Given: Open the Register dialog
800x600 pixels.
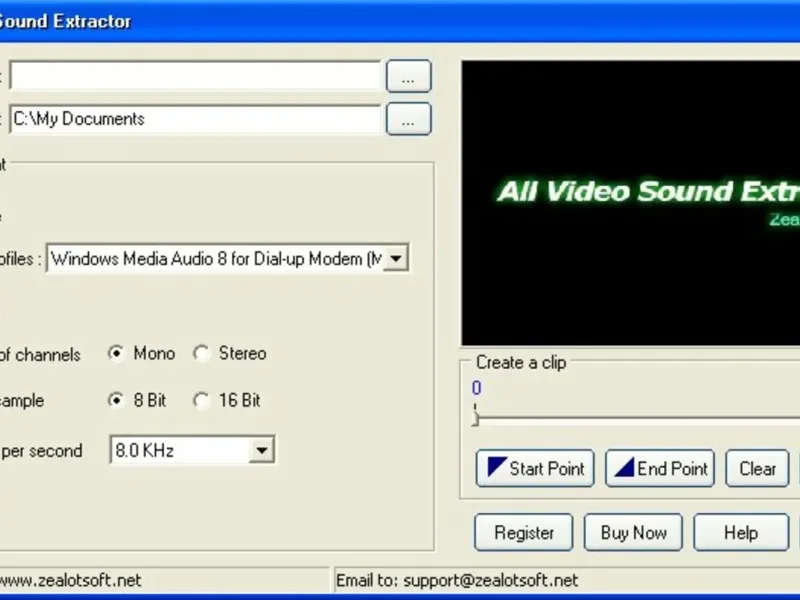Looking at the screenshot, I should [x=524, y=532].
